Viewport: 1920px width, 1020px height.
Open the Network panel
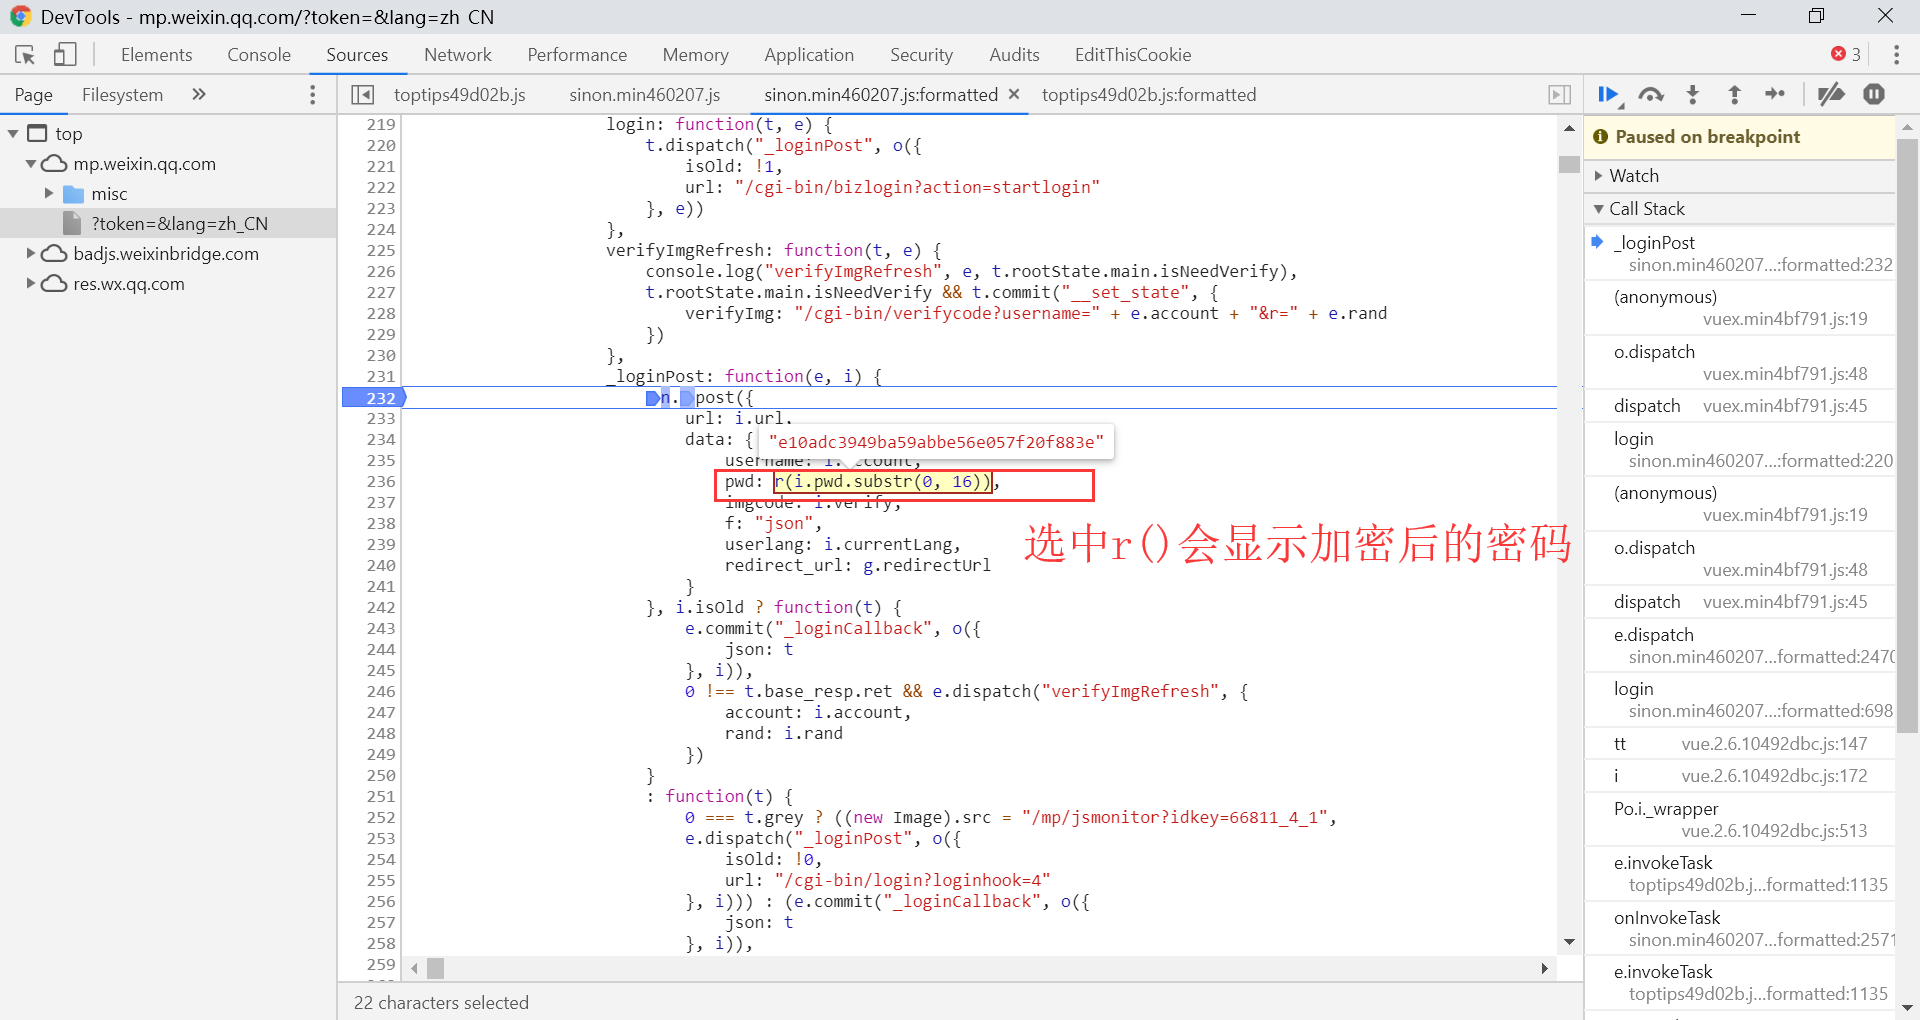click(458, 55)
